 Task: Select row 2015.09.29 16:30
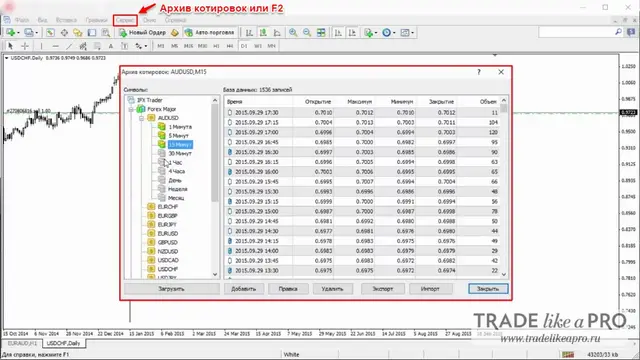(362, 152)
